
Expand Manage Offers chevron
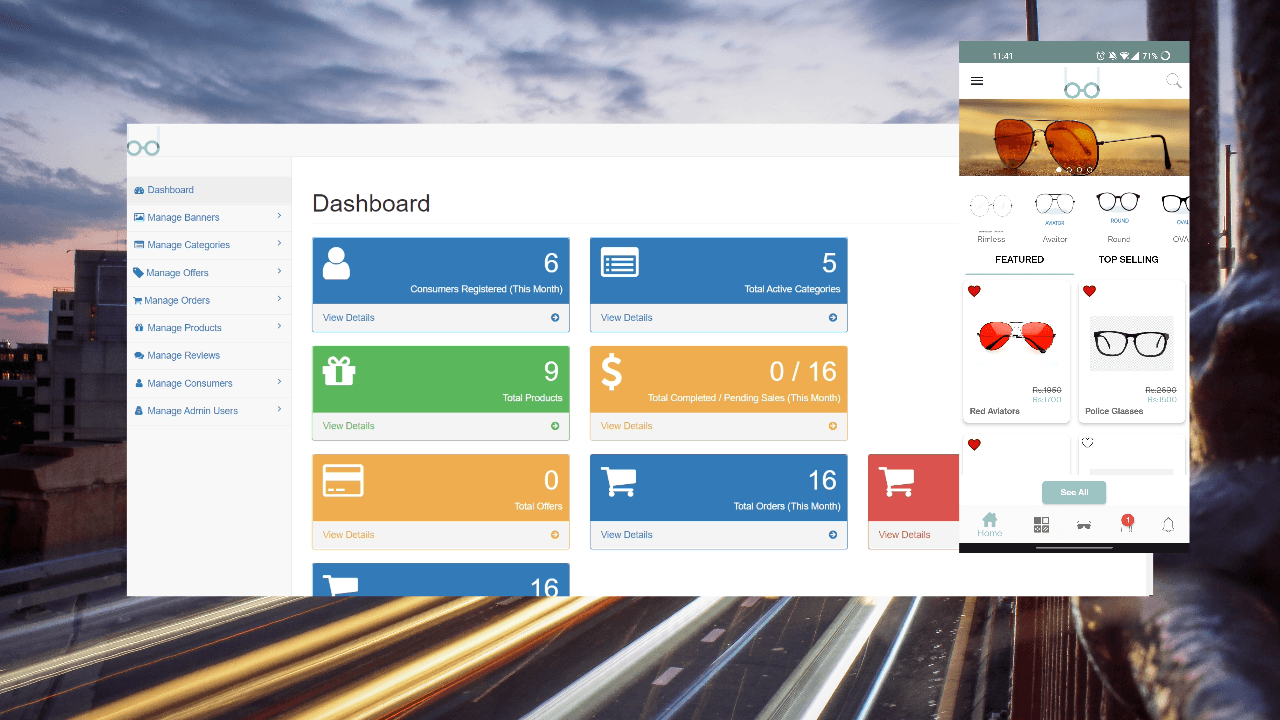coord(279,271)
